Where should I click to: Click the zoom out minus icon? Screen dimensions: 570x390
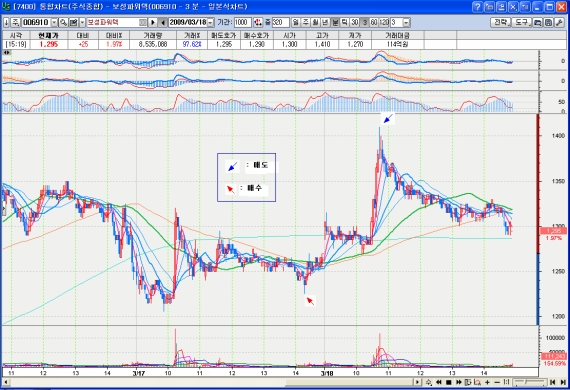[497, 382]
